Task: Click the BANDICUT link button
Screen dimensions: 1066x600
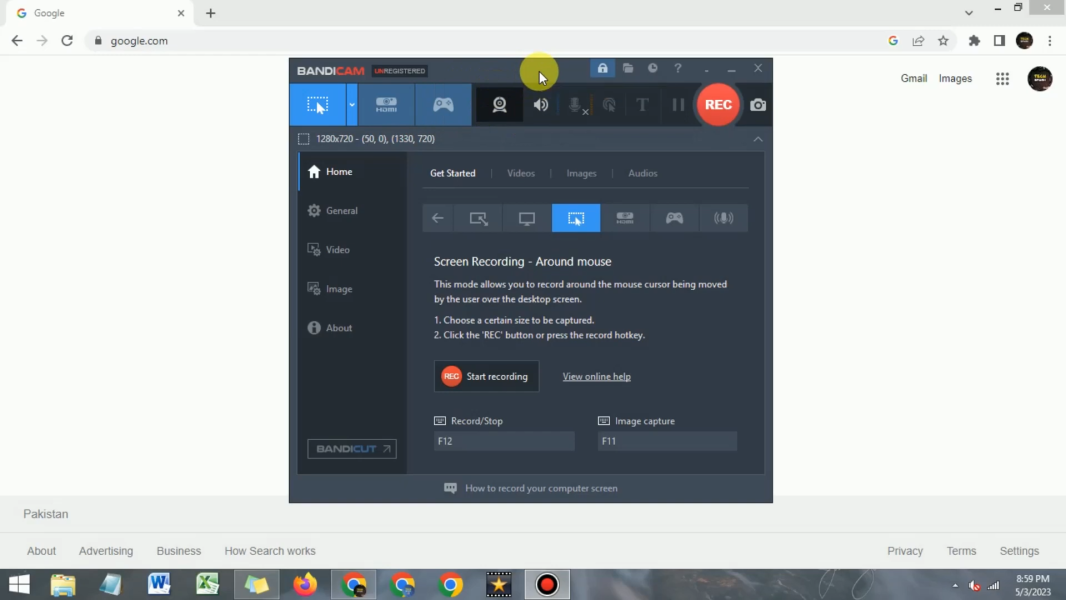Action: 351,448
